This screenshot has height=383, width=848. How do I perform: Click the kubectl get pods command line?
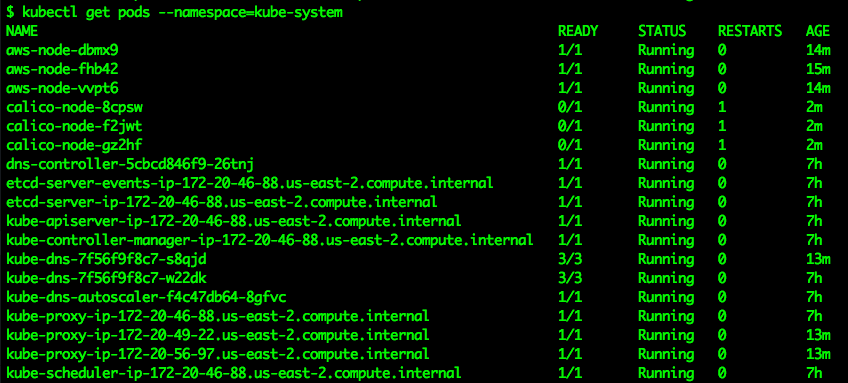pos(174,13)
